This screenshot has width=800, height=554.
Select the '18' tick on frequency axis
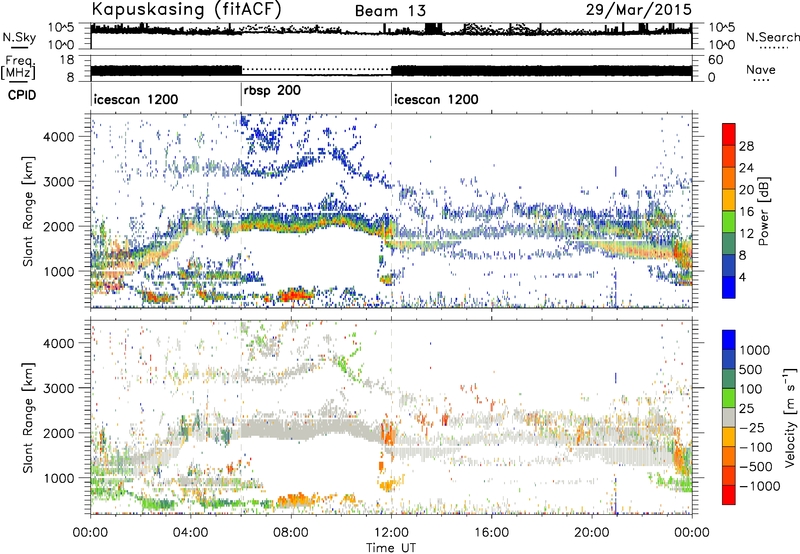(x=67, y=60)
